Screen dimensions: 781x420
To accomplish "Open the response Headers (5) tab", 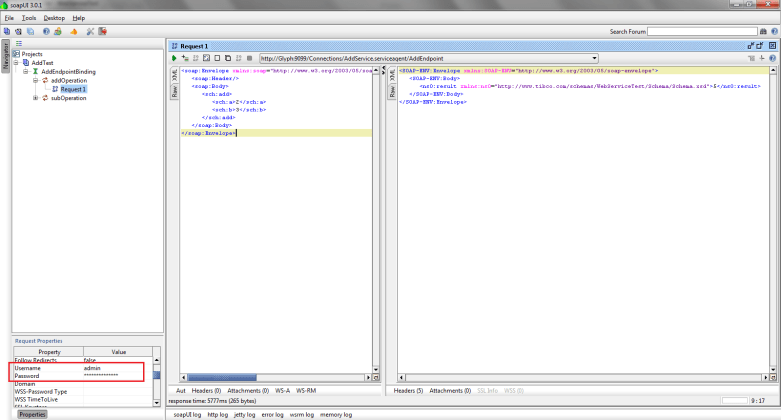I will click(408, 391).
